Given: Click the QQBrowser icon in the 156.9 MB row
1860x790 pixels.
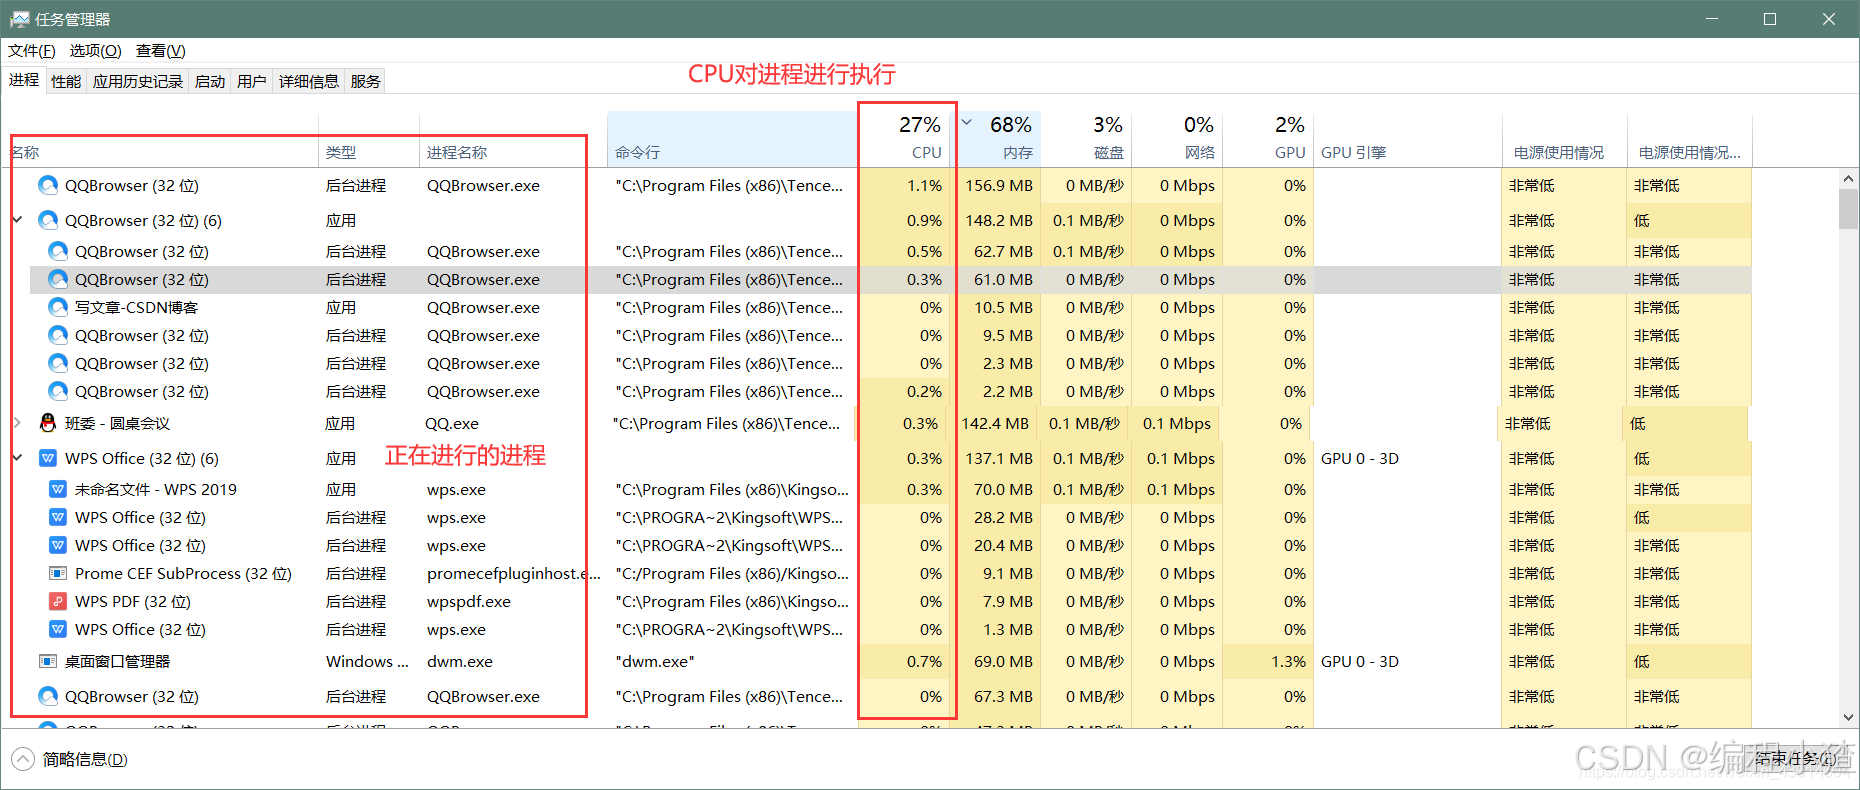Looking at the screenshot, I should 47,185.
